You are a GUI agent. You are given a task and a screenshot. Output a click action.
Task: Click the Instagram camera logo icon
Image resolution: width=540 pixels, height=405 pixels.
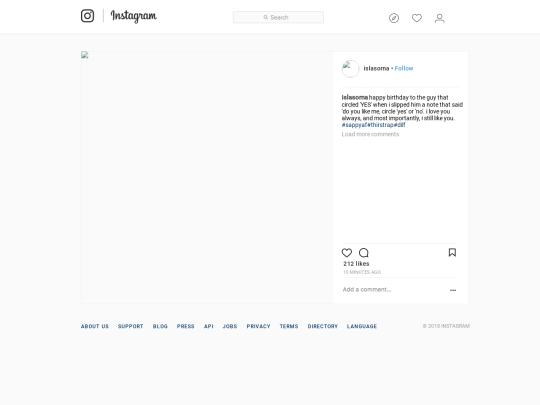tap(87, 16)
